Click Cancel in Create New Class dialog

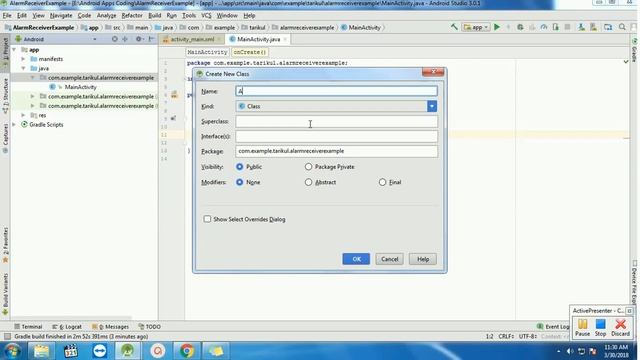(x=389, y=259)
